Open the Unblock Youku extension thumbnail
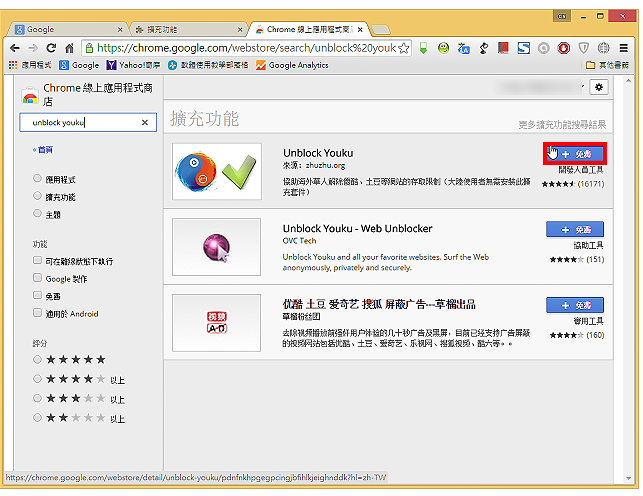Viewport: 643px width, 496px height. [x=217, y=171]
